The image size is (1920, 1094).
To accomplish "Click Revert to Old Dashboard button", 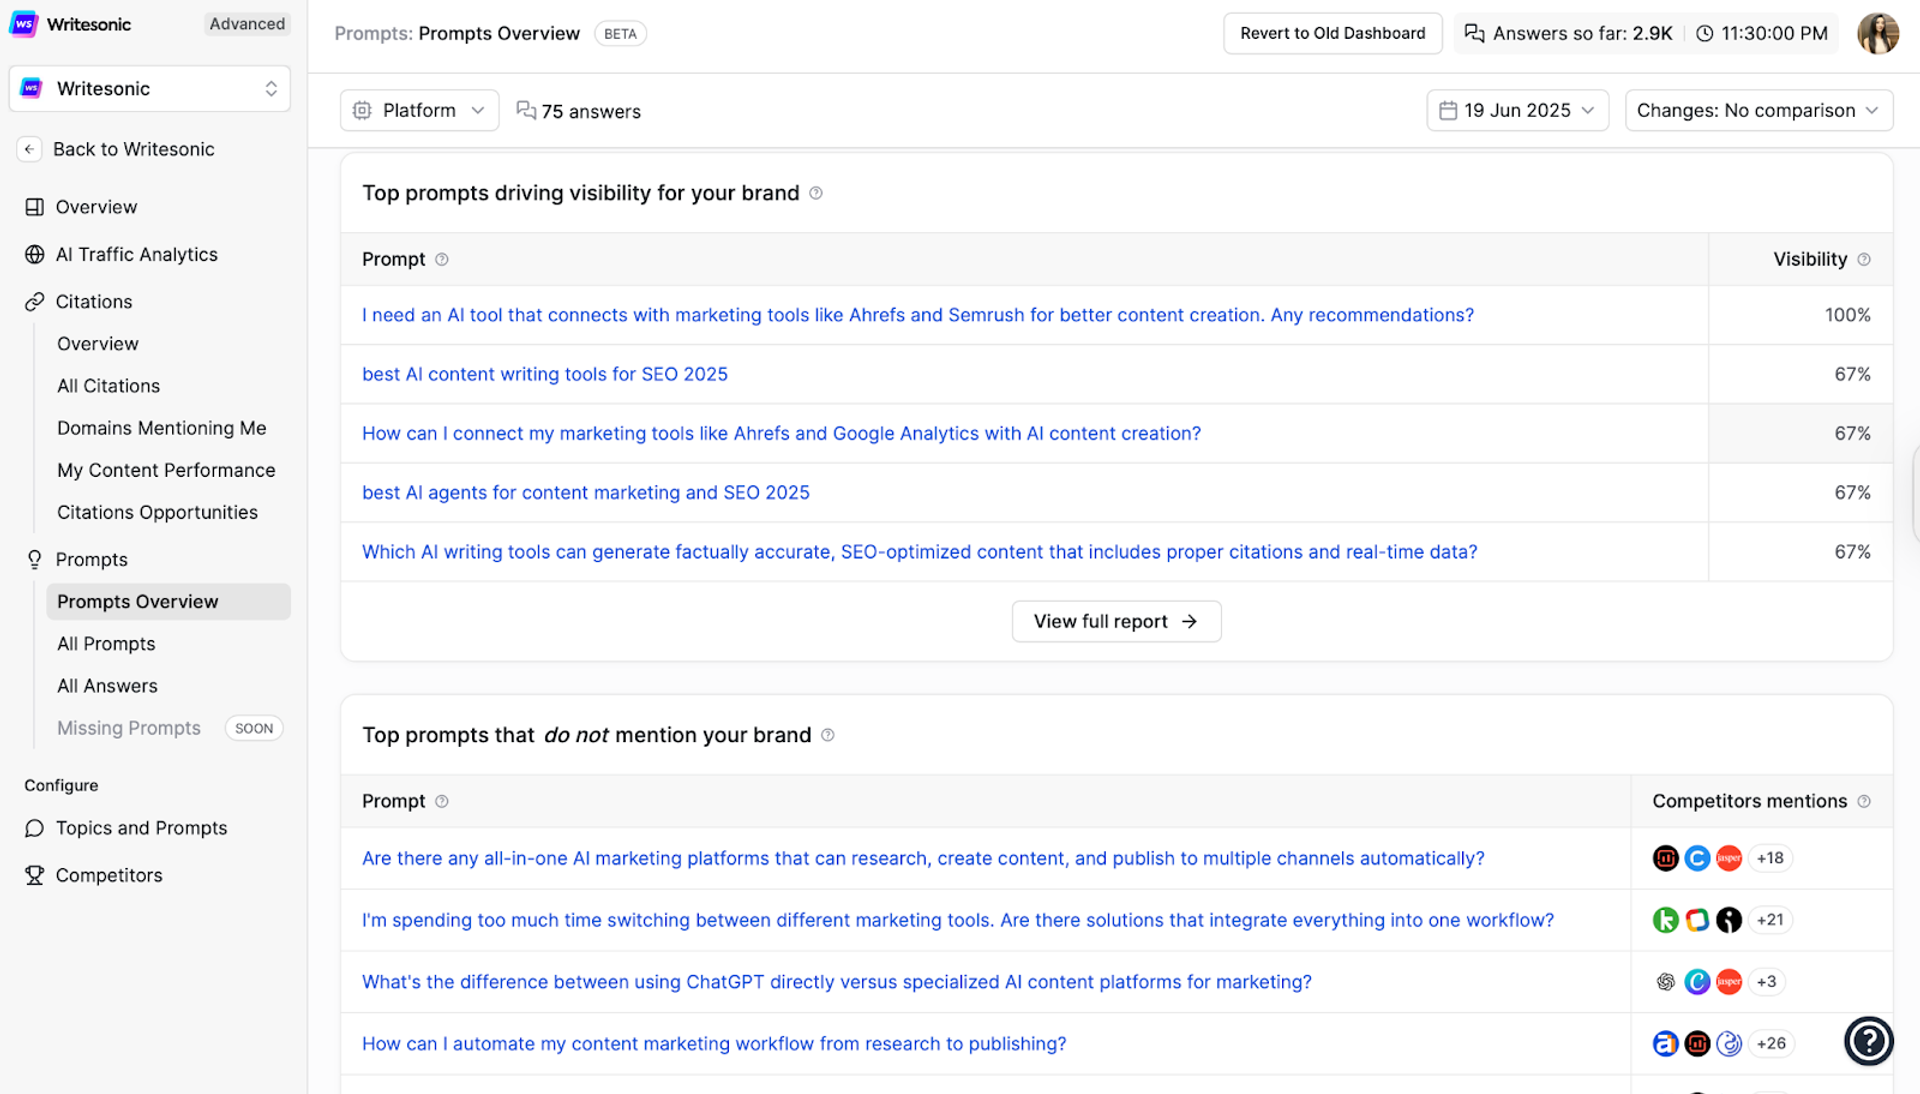I will click(x=1332, y=33).
